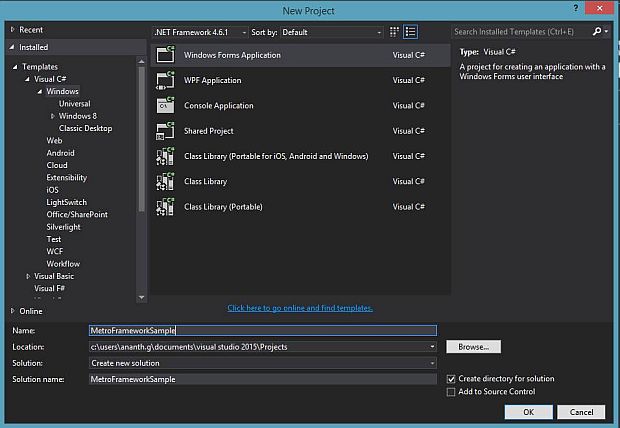Select the Classic Desktop tree item
Image resolution: width=620 pixels, height=428 pixels.
[85, 128]
